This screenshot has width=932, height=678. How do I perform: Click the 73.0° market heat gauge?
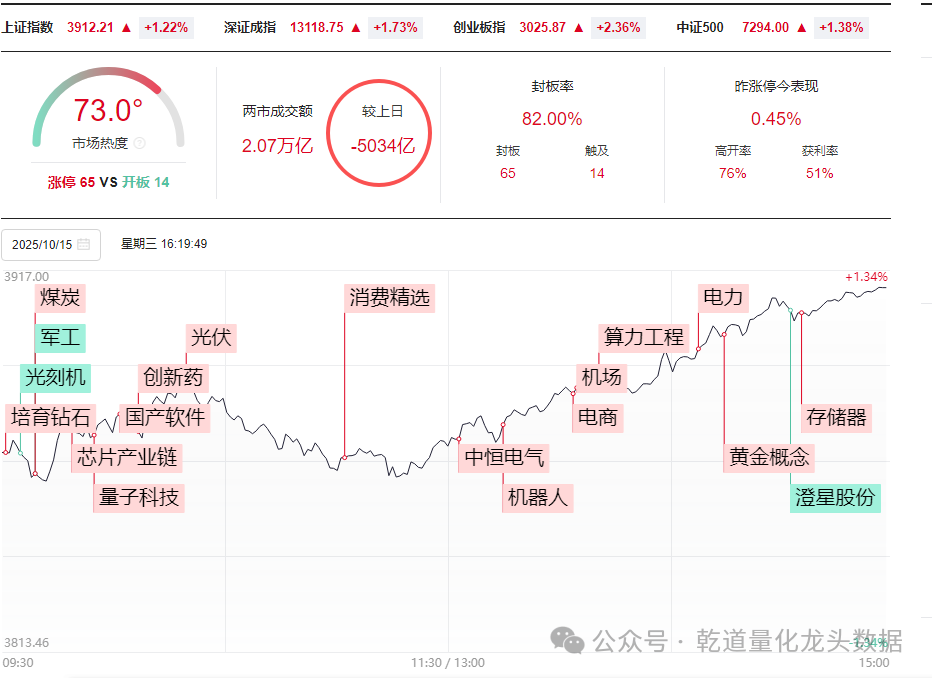pos(108,110)
